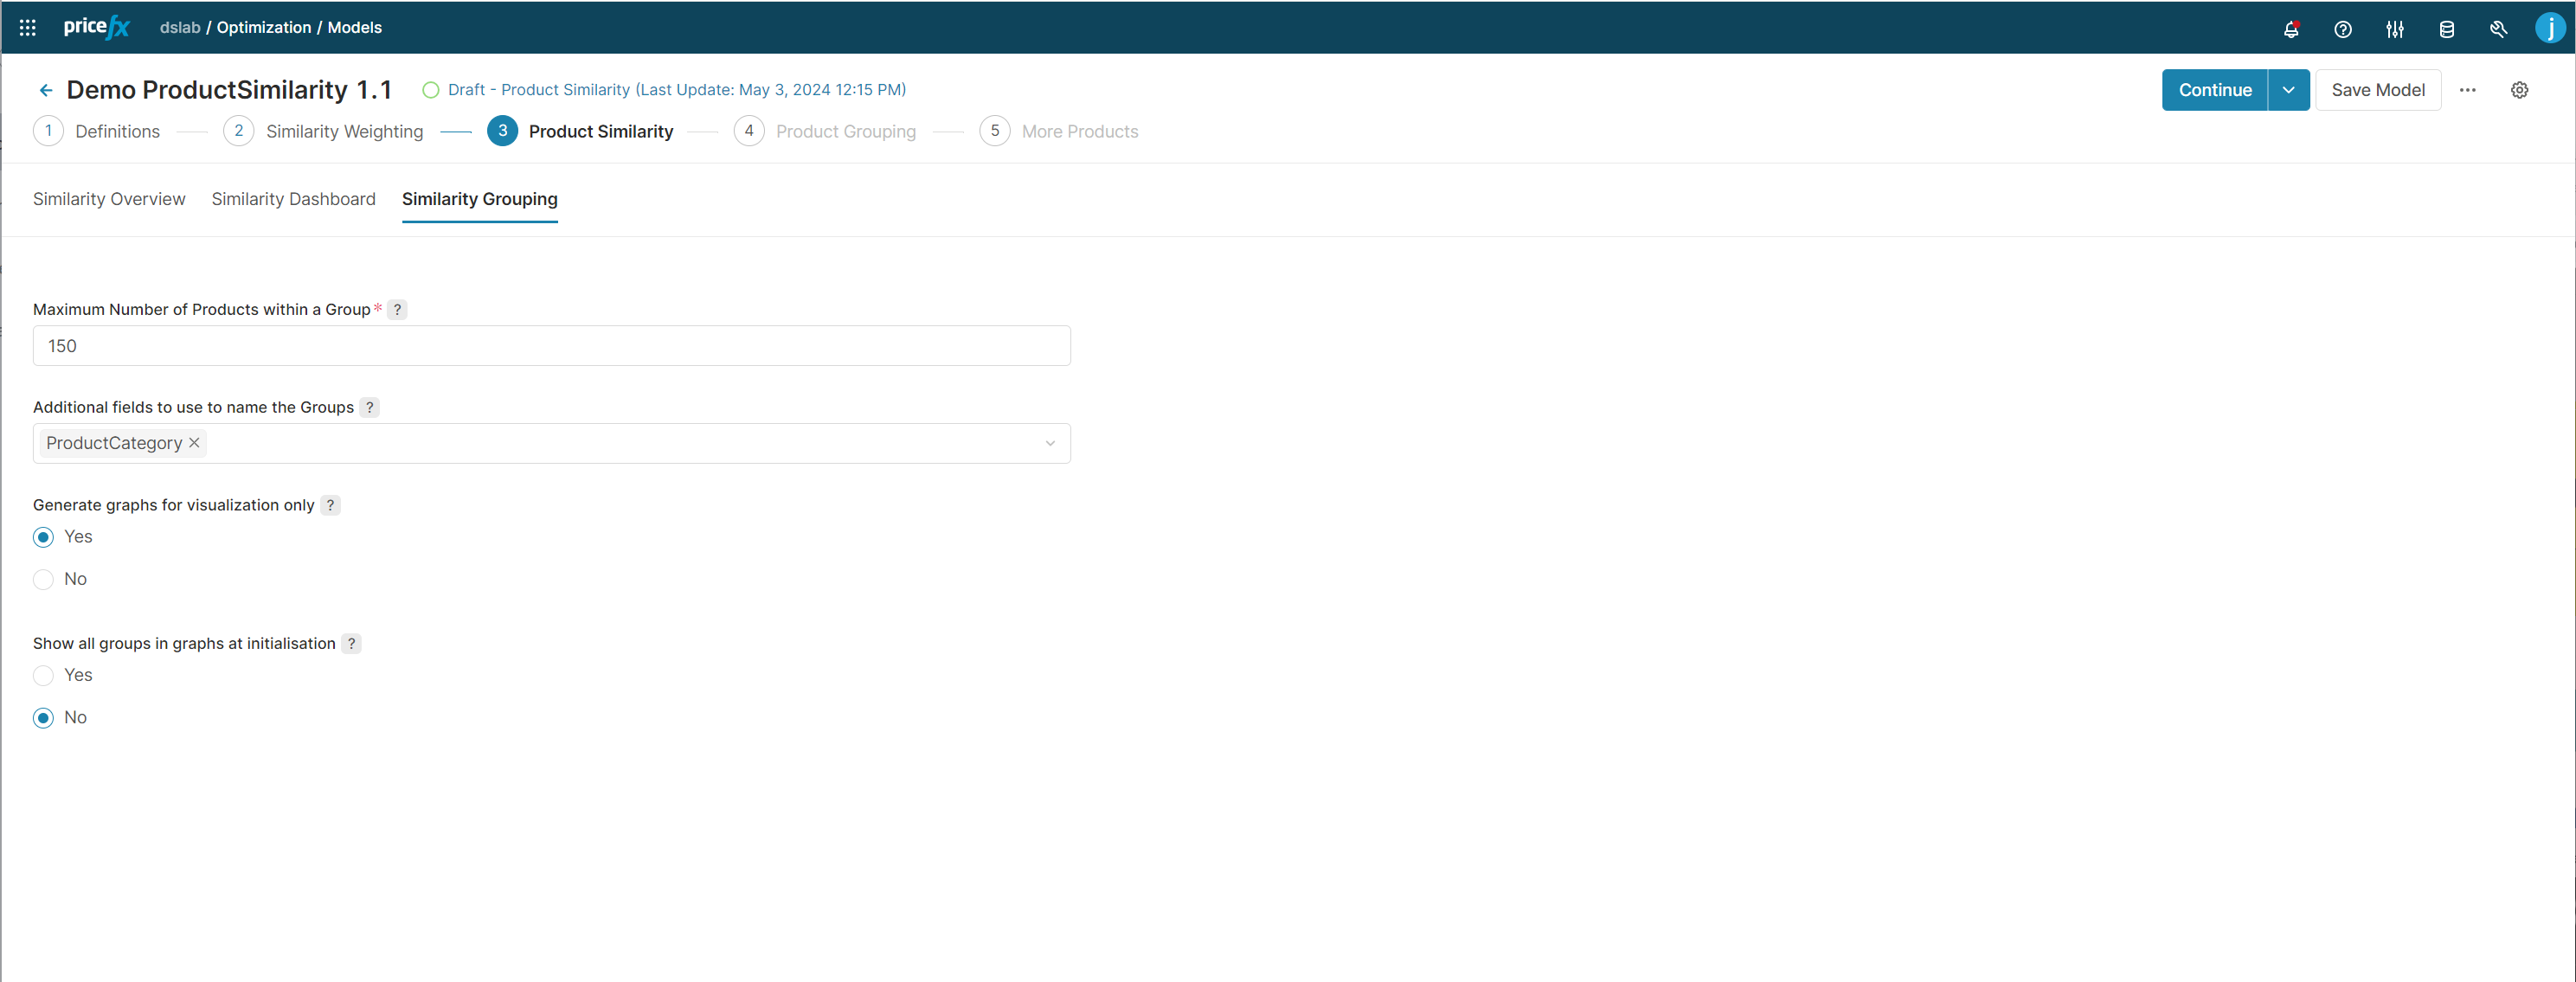The width and height of the screenshot is (2576, 982).
Task: Open the additional fields dropdown chevron
Action: tap(1050, 443)
